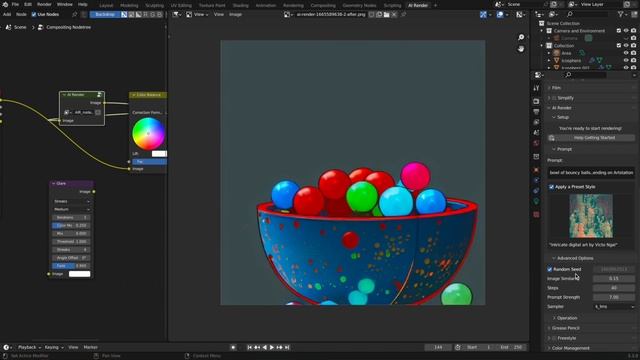Click the Prompt text field
This screenshot has height=360, width=640.
click(591, 173)
